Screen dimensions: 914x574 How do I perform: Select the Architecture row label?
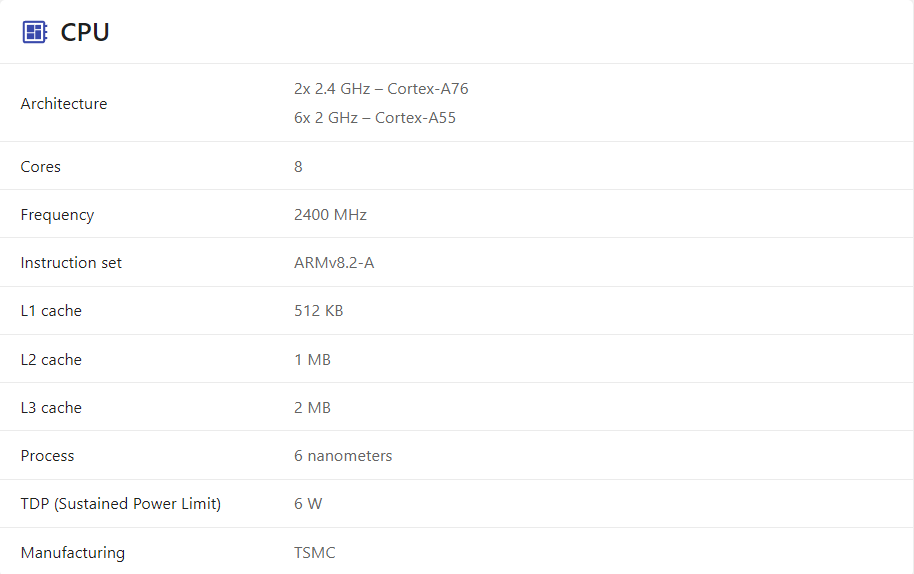64,104
